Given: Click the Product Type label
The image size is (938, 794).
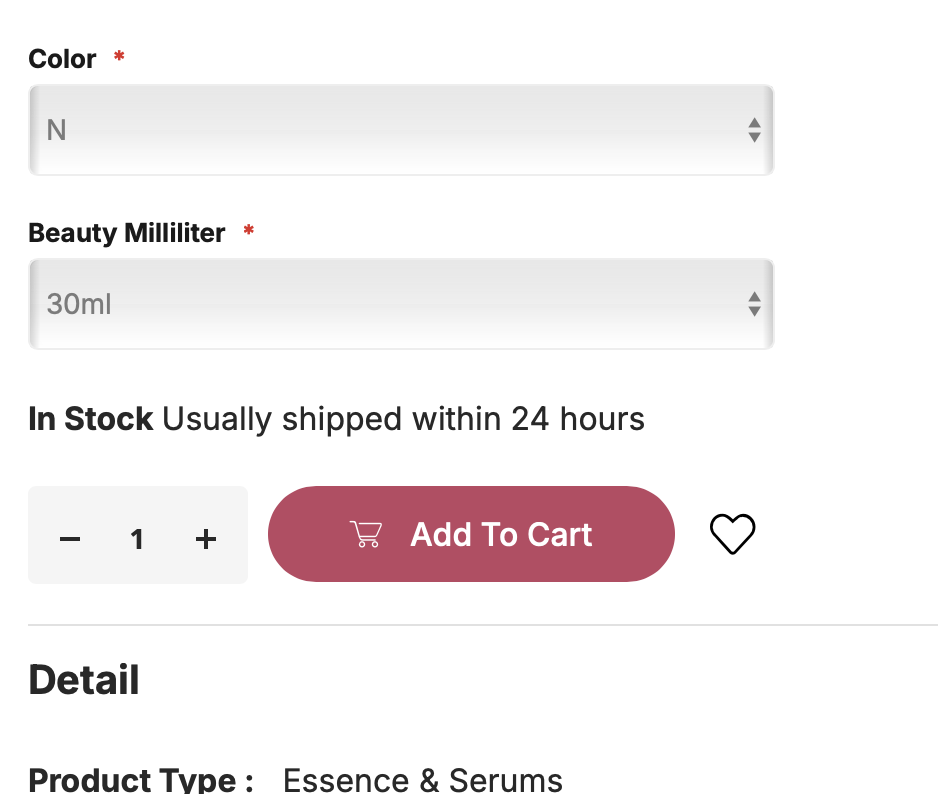Looking at the screenshot, I should point(141,779).
